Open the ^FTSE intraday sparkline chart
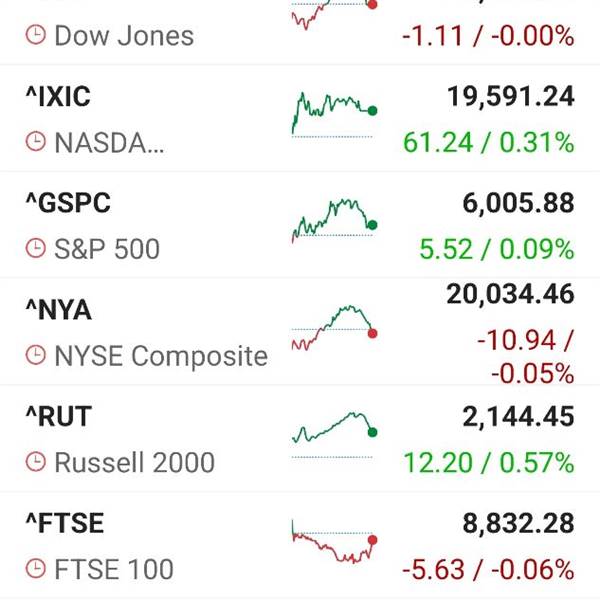This screenshot has width=600, height=600. [x=335, y=541]
